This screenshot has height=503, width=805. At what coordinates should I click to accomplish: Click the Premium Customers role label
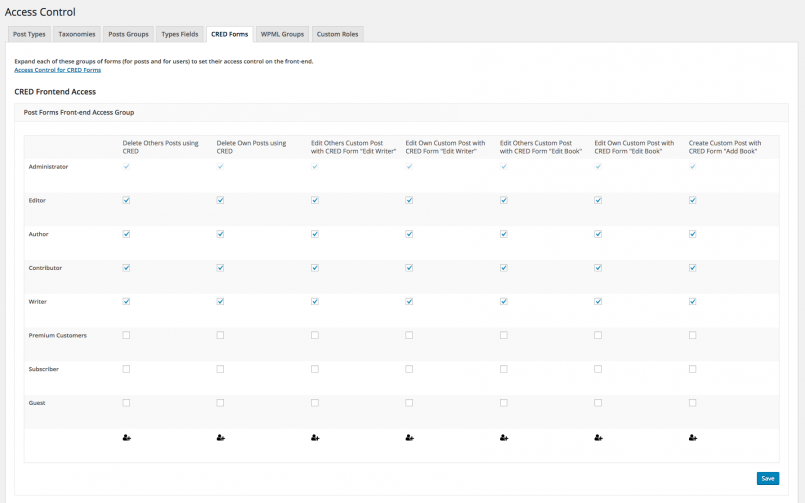[x=58, y=336]
